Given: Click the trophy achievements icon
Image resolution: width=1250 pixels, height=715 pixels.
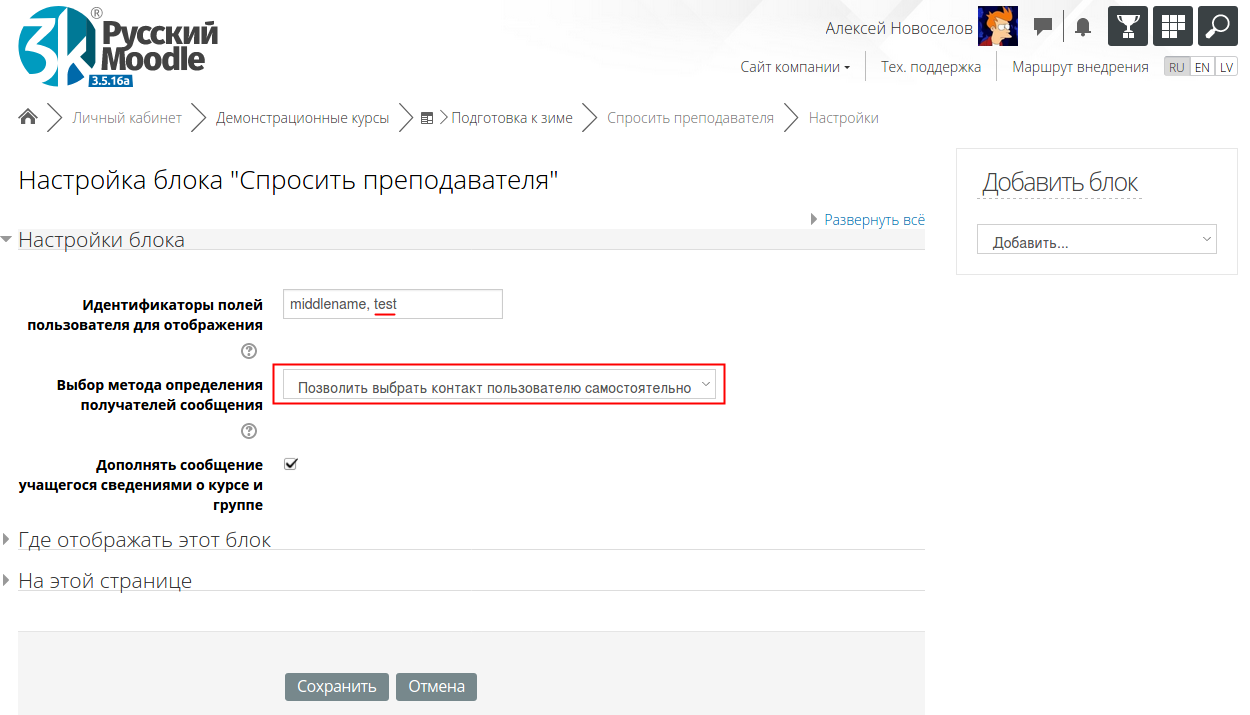Looking at the screenshot, I should [x=1127, y=27].
